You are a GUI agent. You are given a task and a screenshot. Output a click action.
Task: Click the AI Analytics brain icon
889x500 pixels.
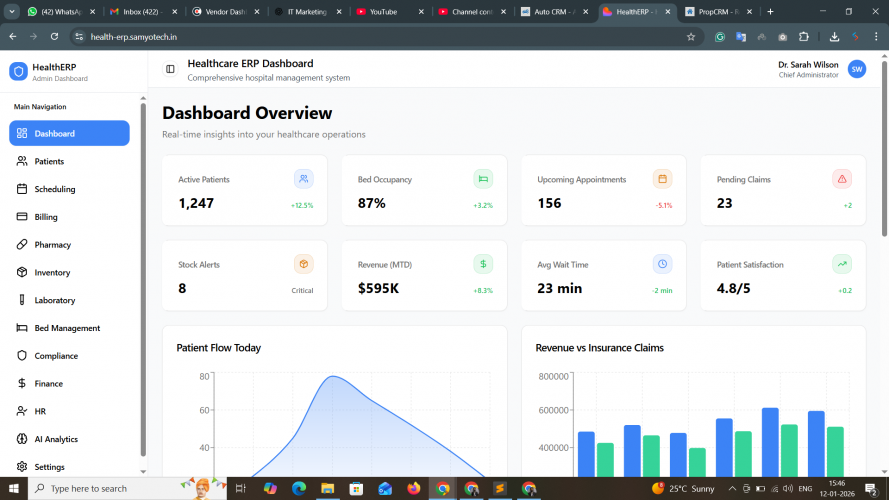coord(22,439)
